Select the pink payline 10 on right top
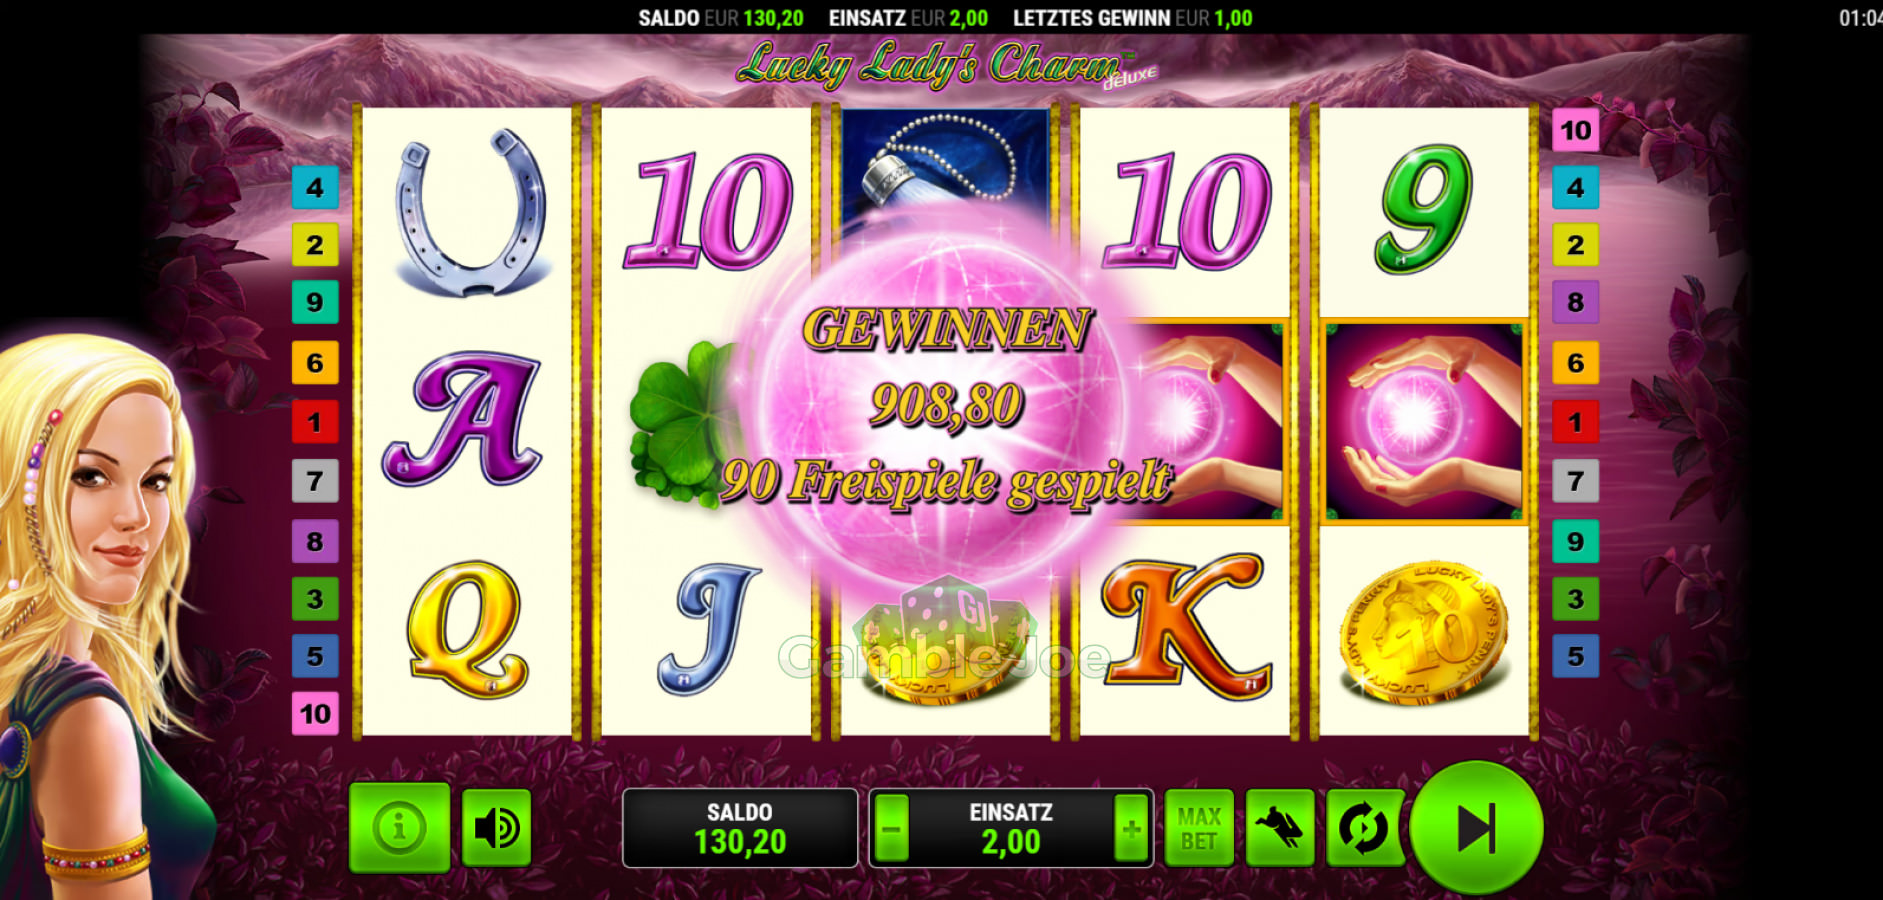Viewport: 1883px width, 900px height. [x=1575, y=130]
